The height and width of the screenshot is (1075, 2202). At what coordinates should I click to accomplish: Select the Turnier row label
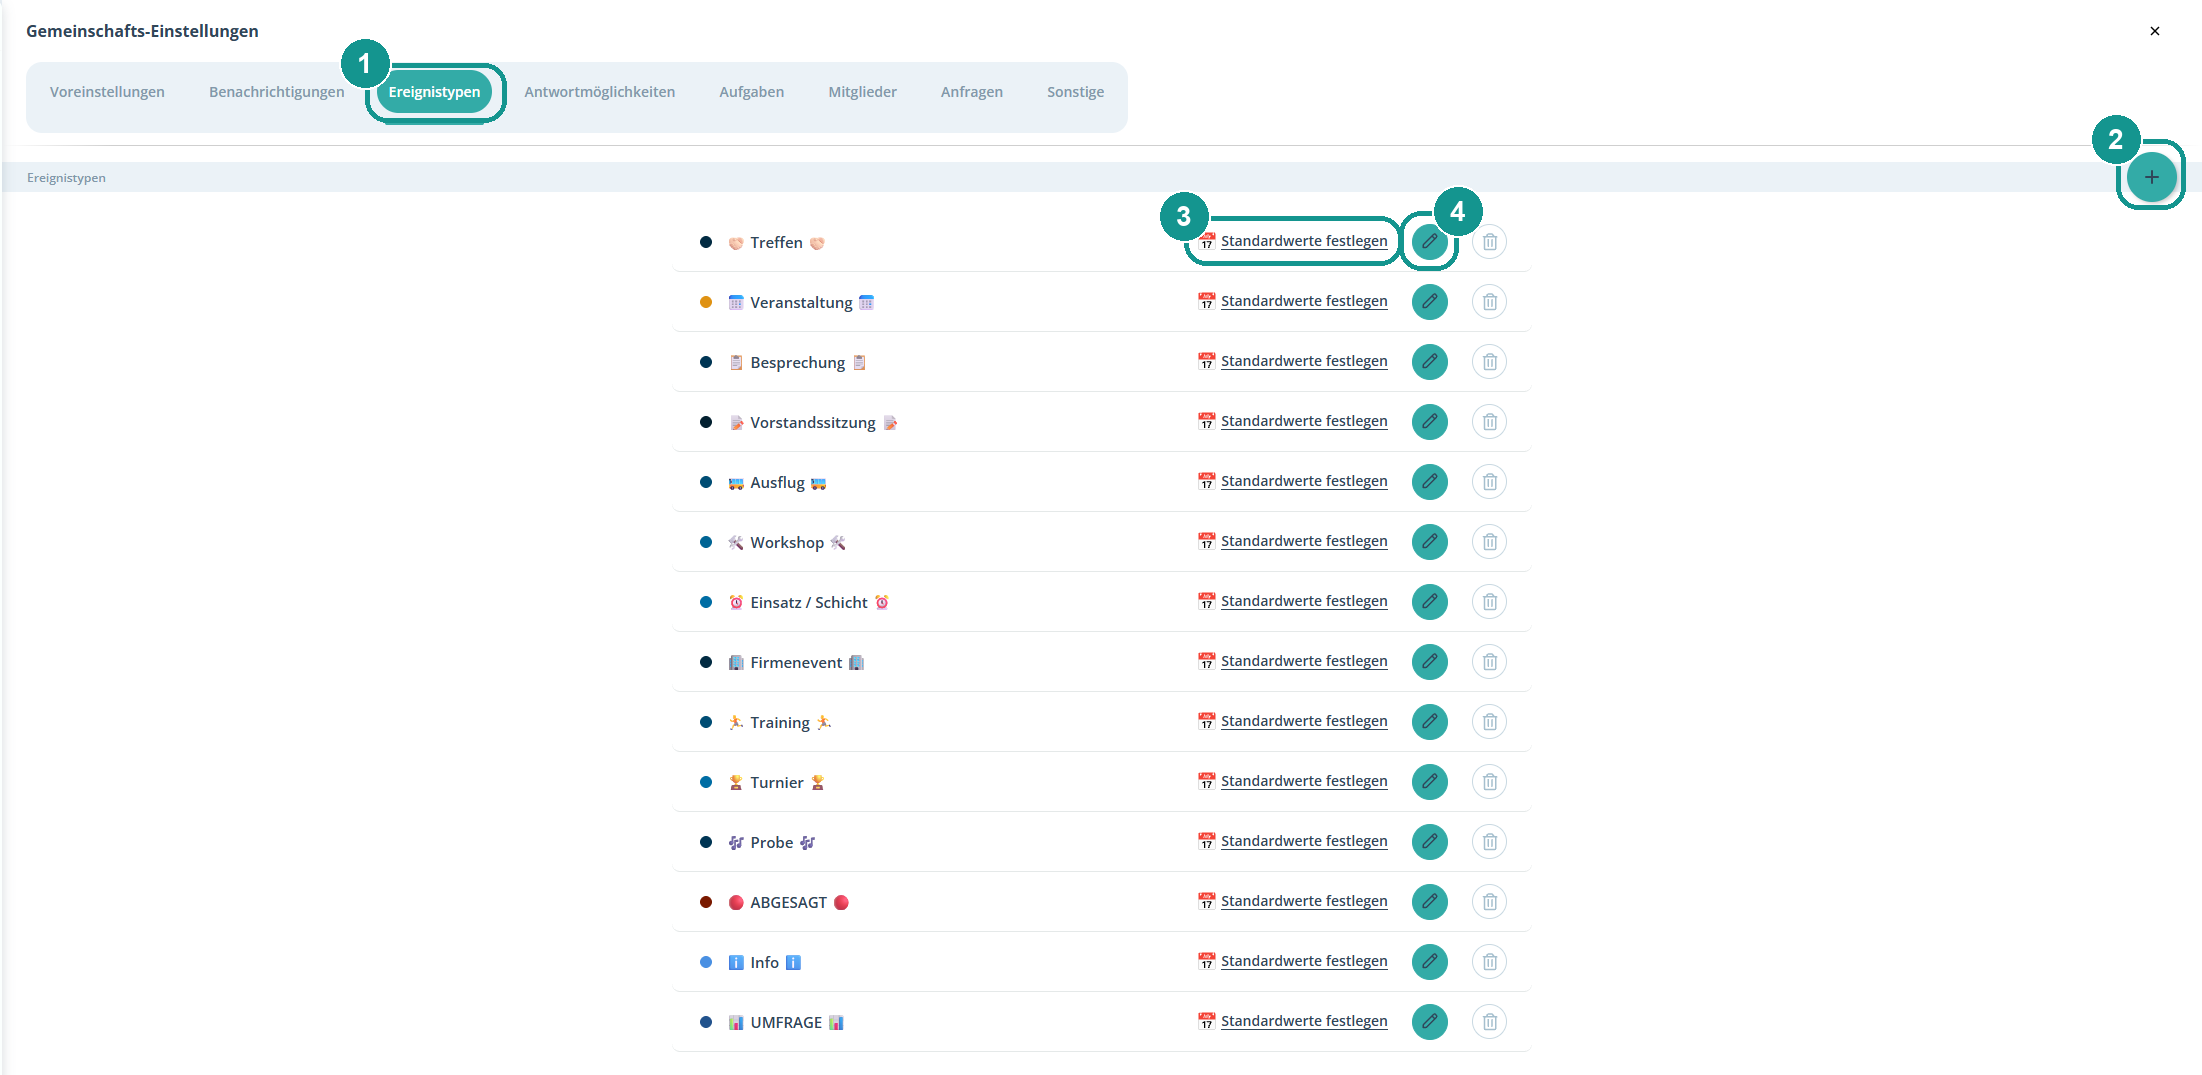(776, 782)
